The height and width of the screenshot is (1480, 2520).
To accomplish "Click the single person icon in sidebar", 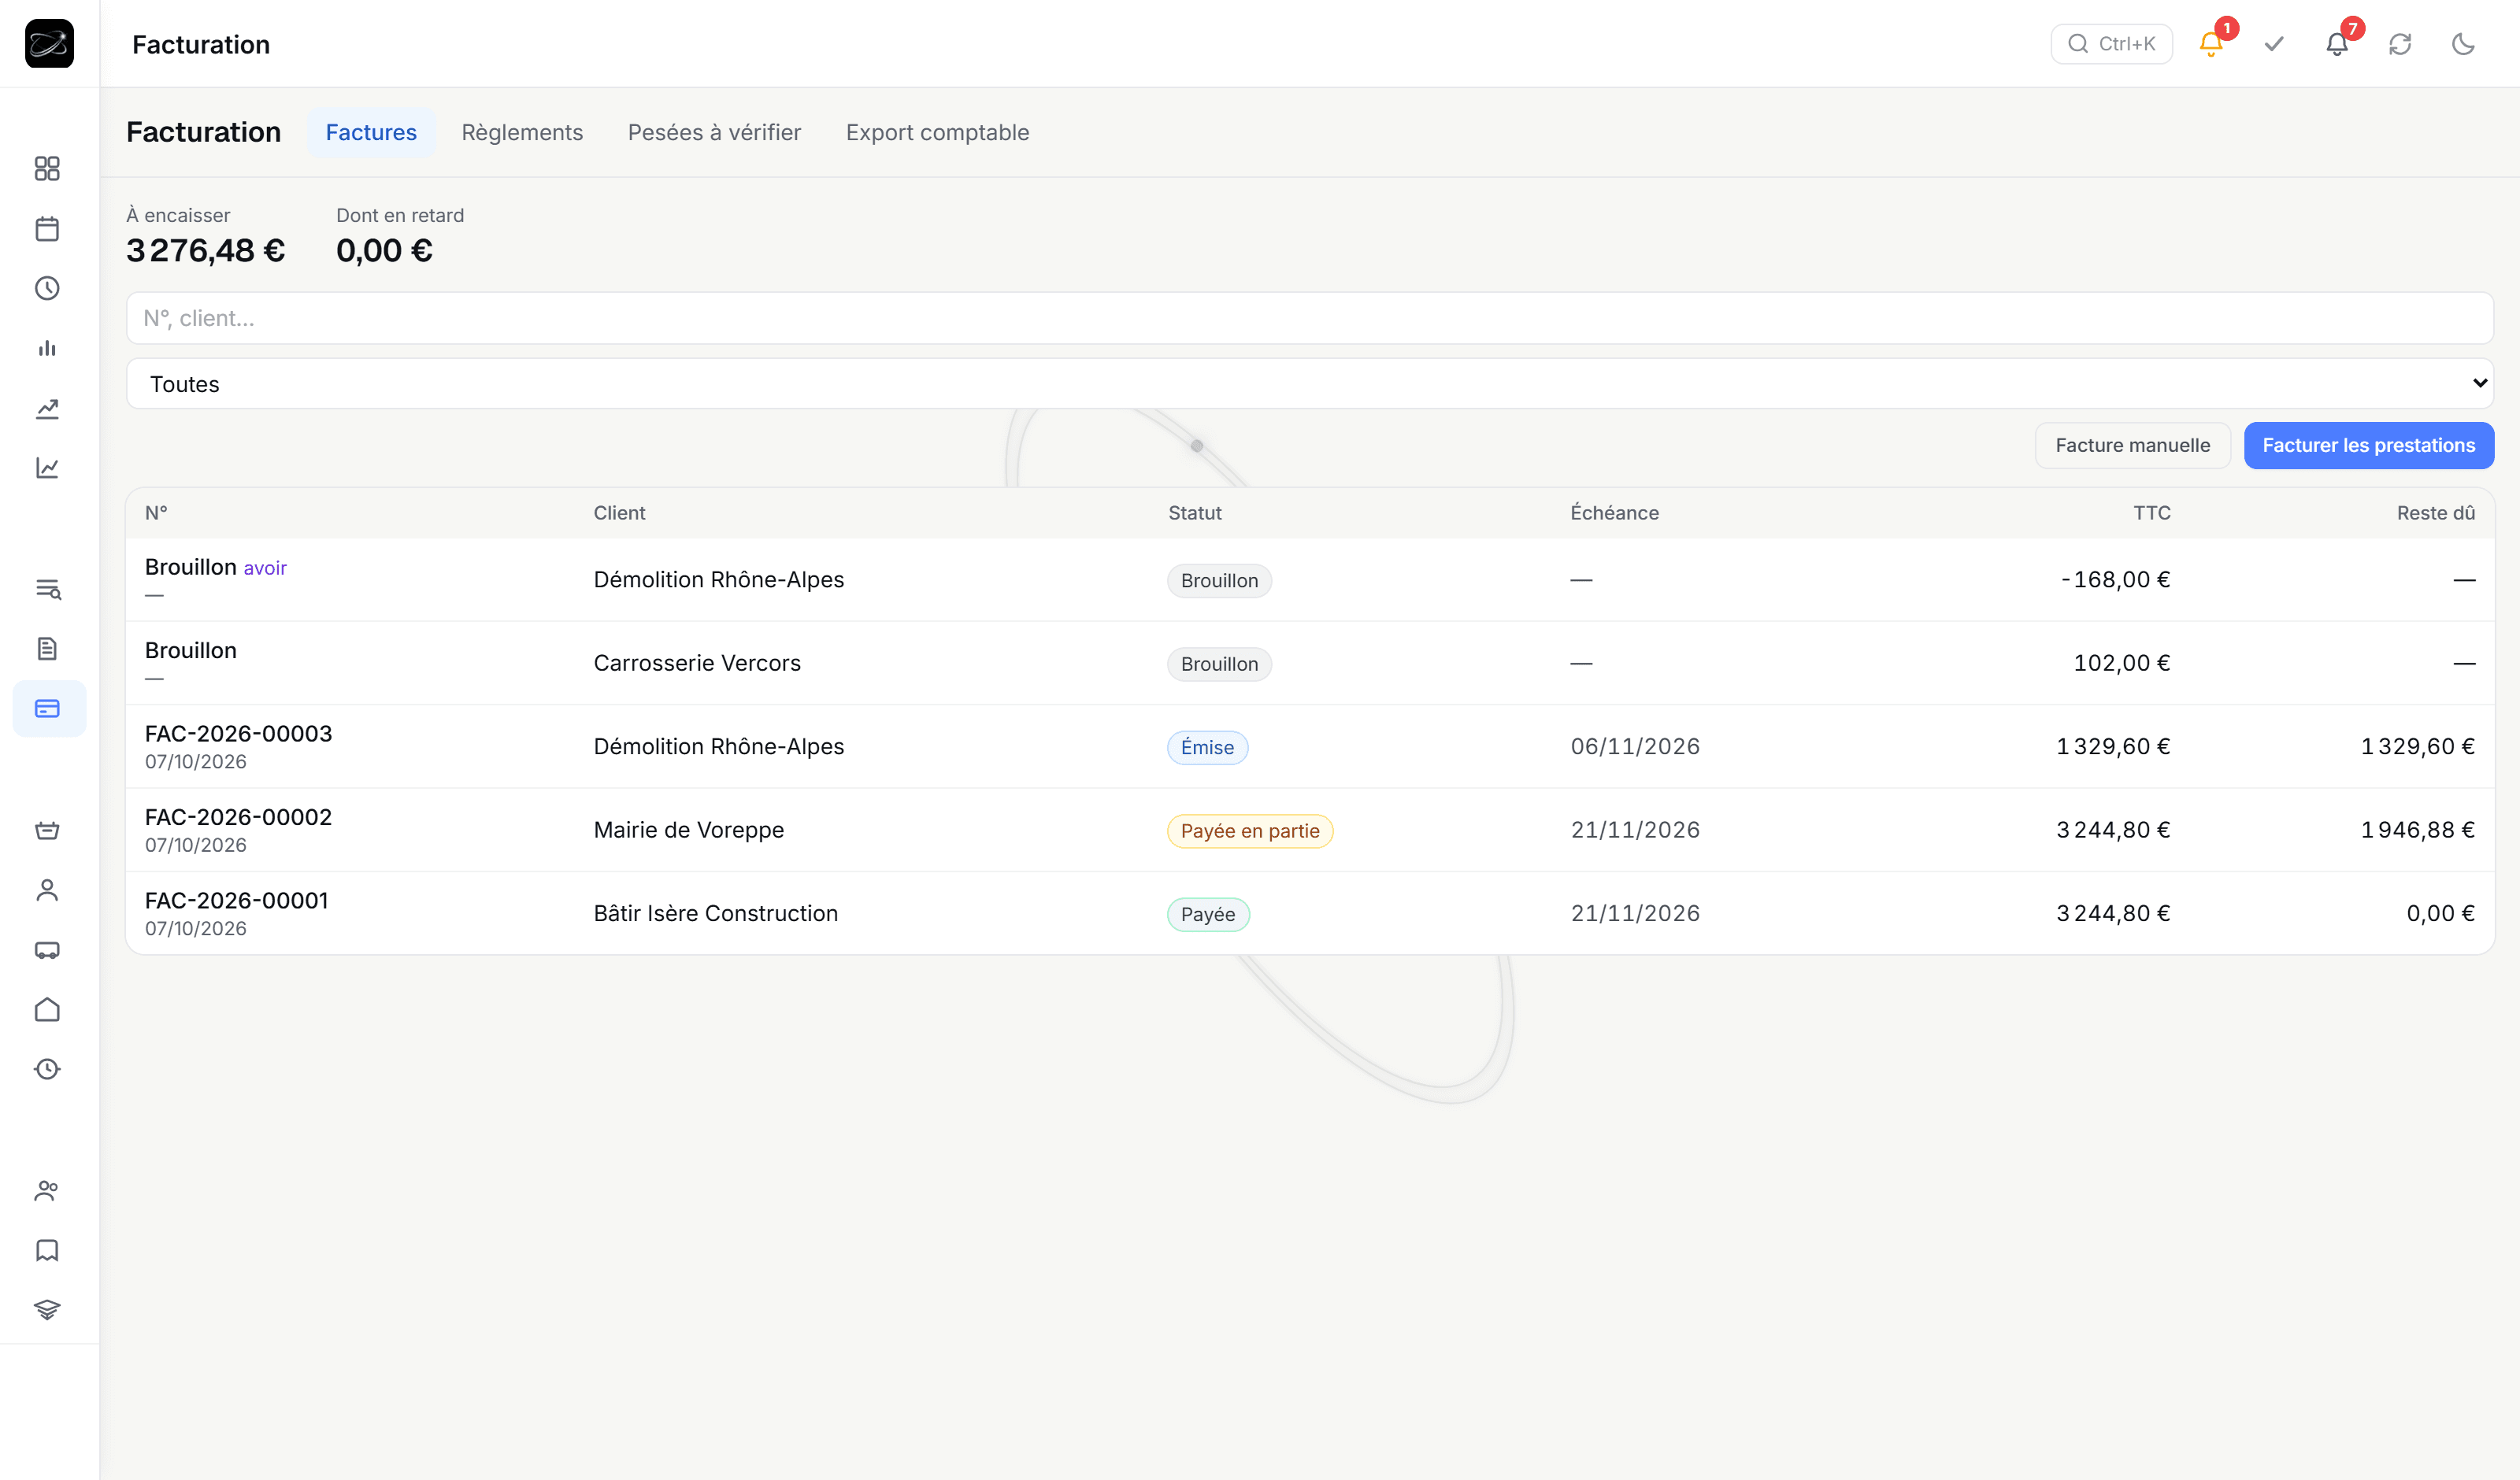I will [x=47, y=890].
